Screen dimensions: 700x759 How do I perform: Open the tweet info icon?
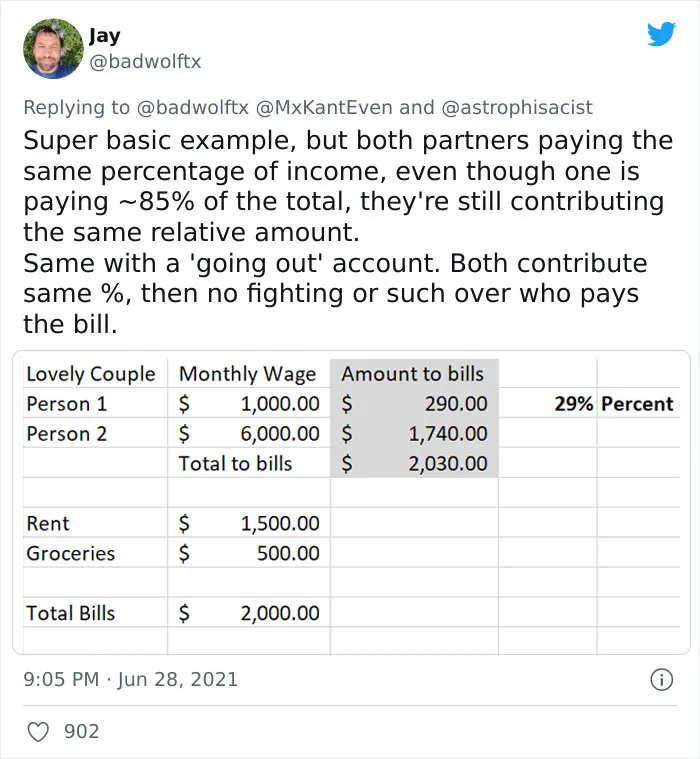pyautogui.click(x=661, y=680)
